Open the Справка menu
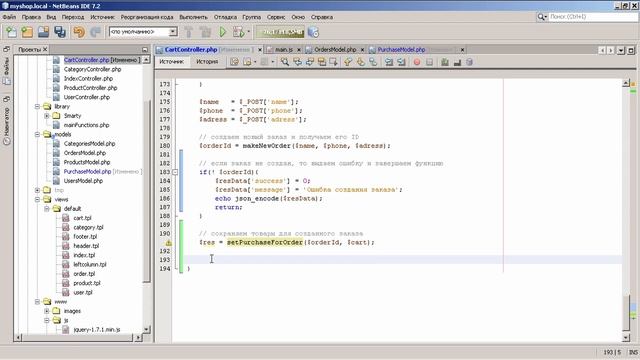 coord(322,17)
